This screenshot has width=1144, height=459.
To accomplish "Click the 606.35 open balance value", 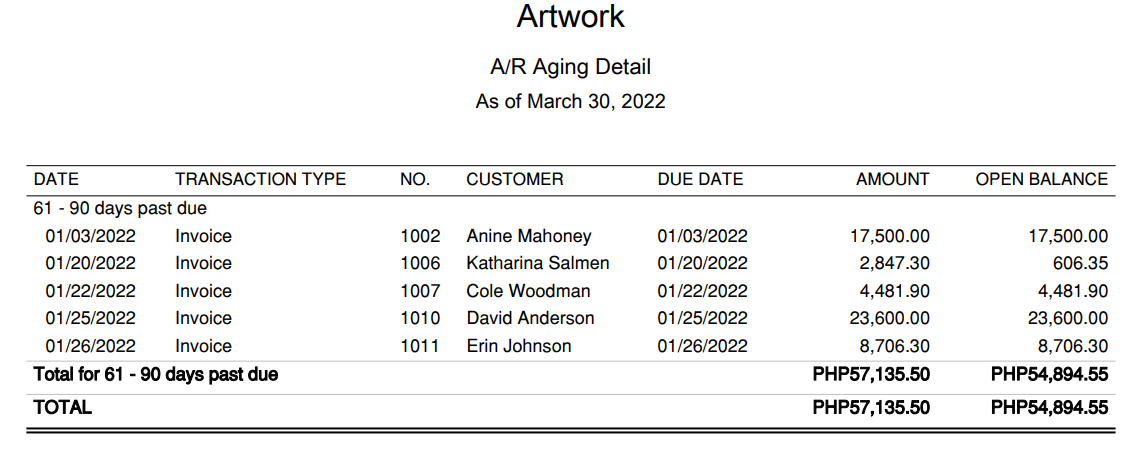I will [x=1081, y=263].
